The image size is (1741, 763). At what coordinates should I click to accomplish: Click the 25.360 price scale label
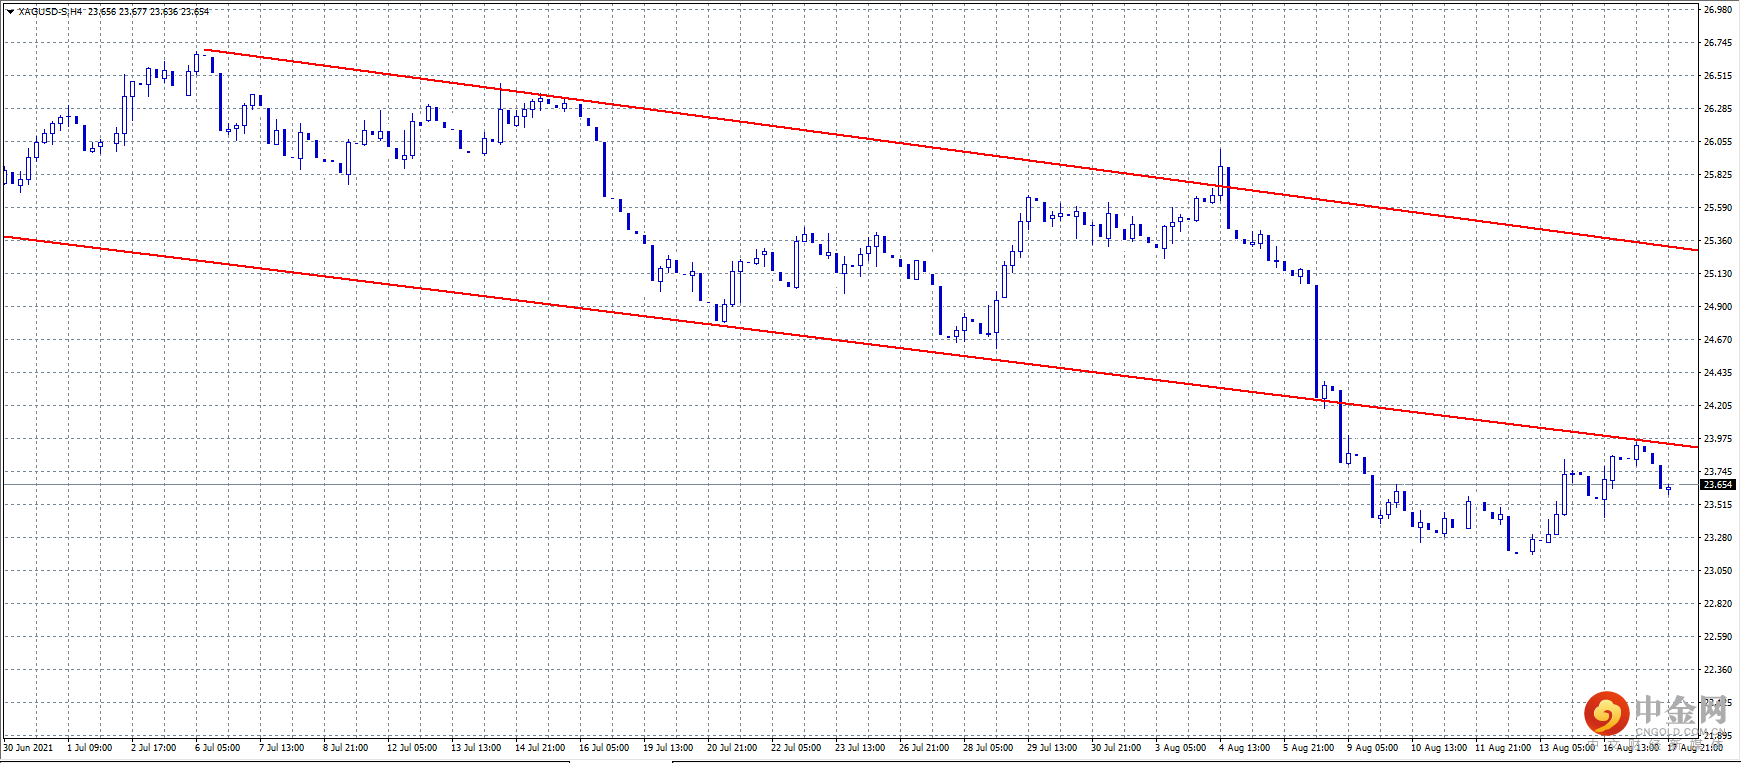point(1718,241)
